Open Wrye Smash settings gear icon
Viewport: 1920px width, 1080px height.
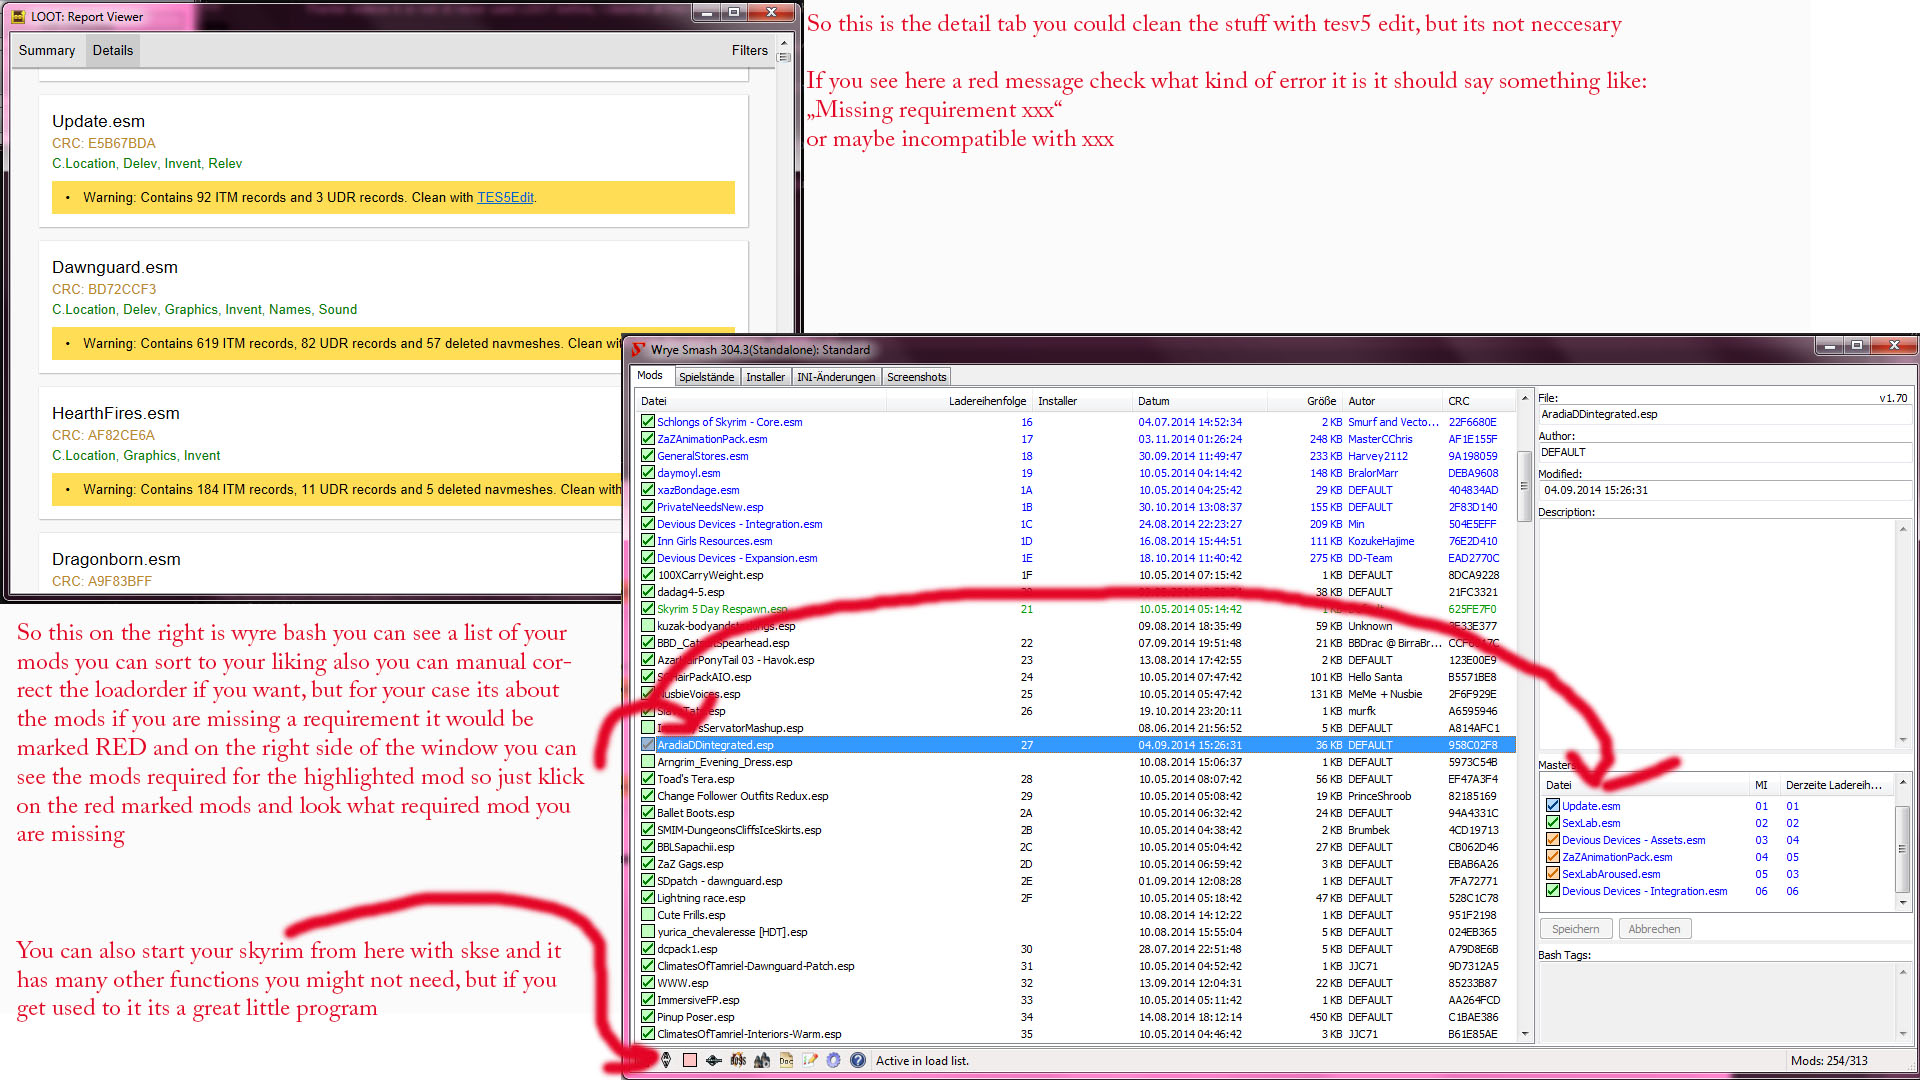click(834, 1061)
